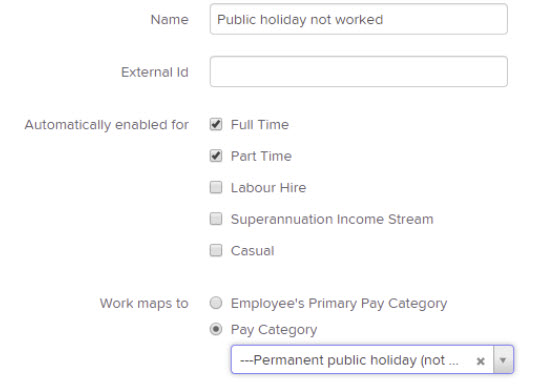Open the pay category dropdown arrow
The height and width of the screenshot is (384, 542).
coord(503,360)
